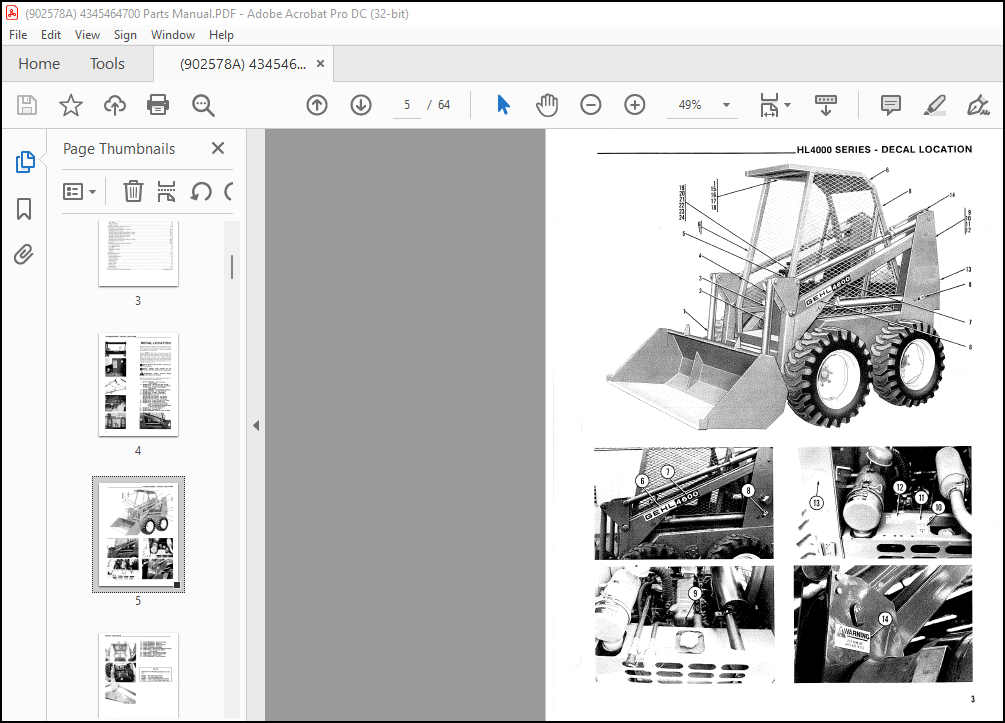Open the Bookmarks panel icon

click(24, 209)
